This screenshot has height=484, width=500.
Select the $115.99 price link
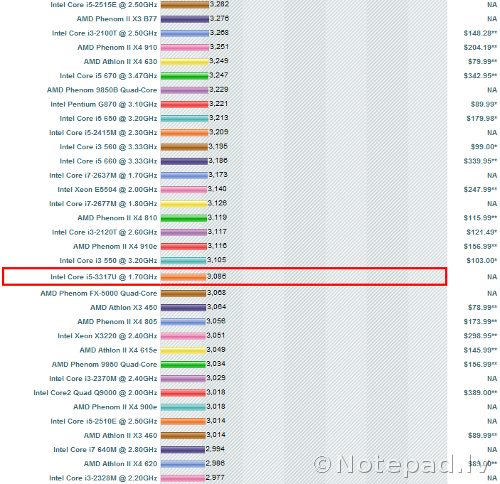(480, 218)
